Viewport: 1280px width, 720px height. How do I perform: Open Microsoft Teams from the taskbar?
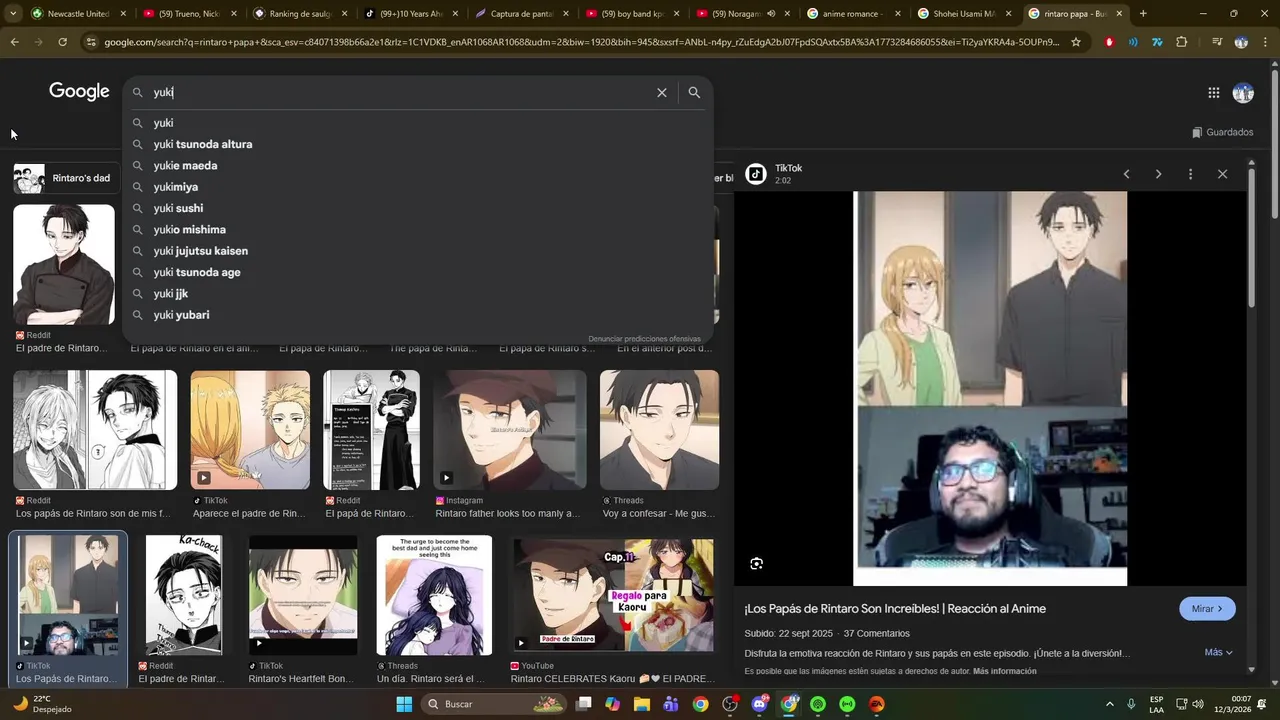(671, 704)
